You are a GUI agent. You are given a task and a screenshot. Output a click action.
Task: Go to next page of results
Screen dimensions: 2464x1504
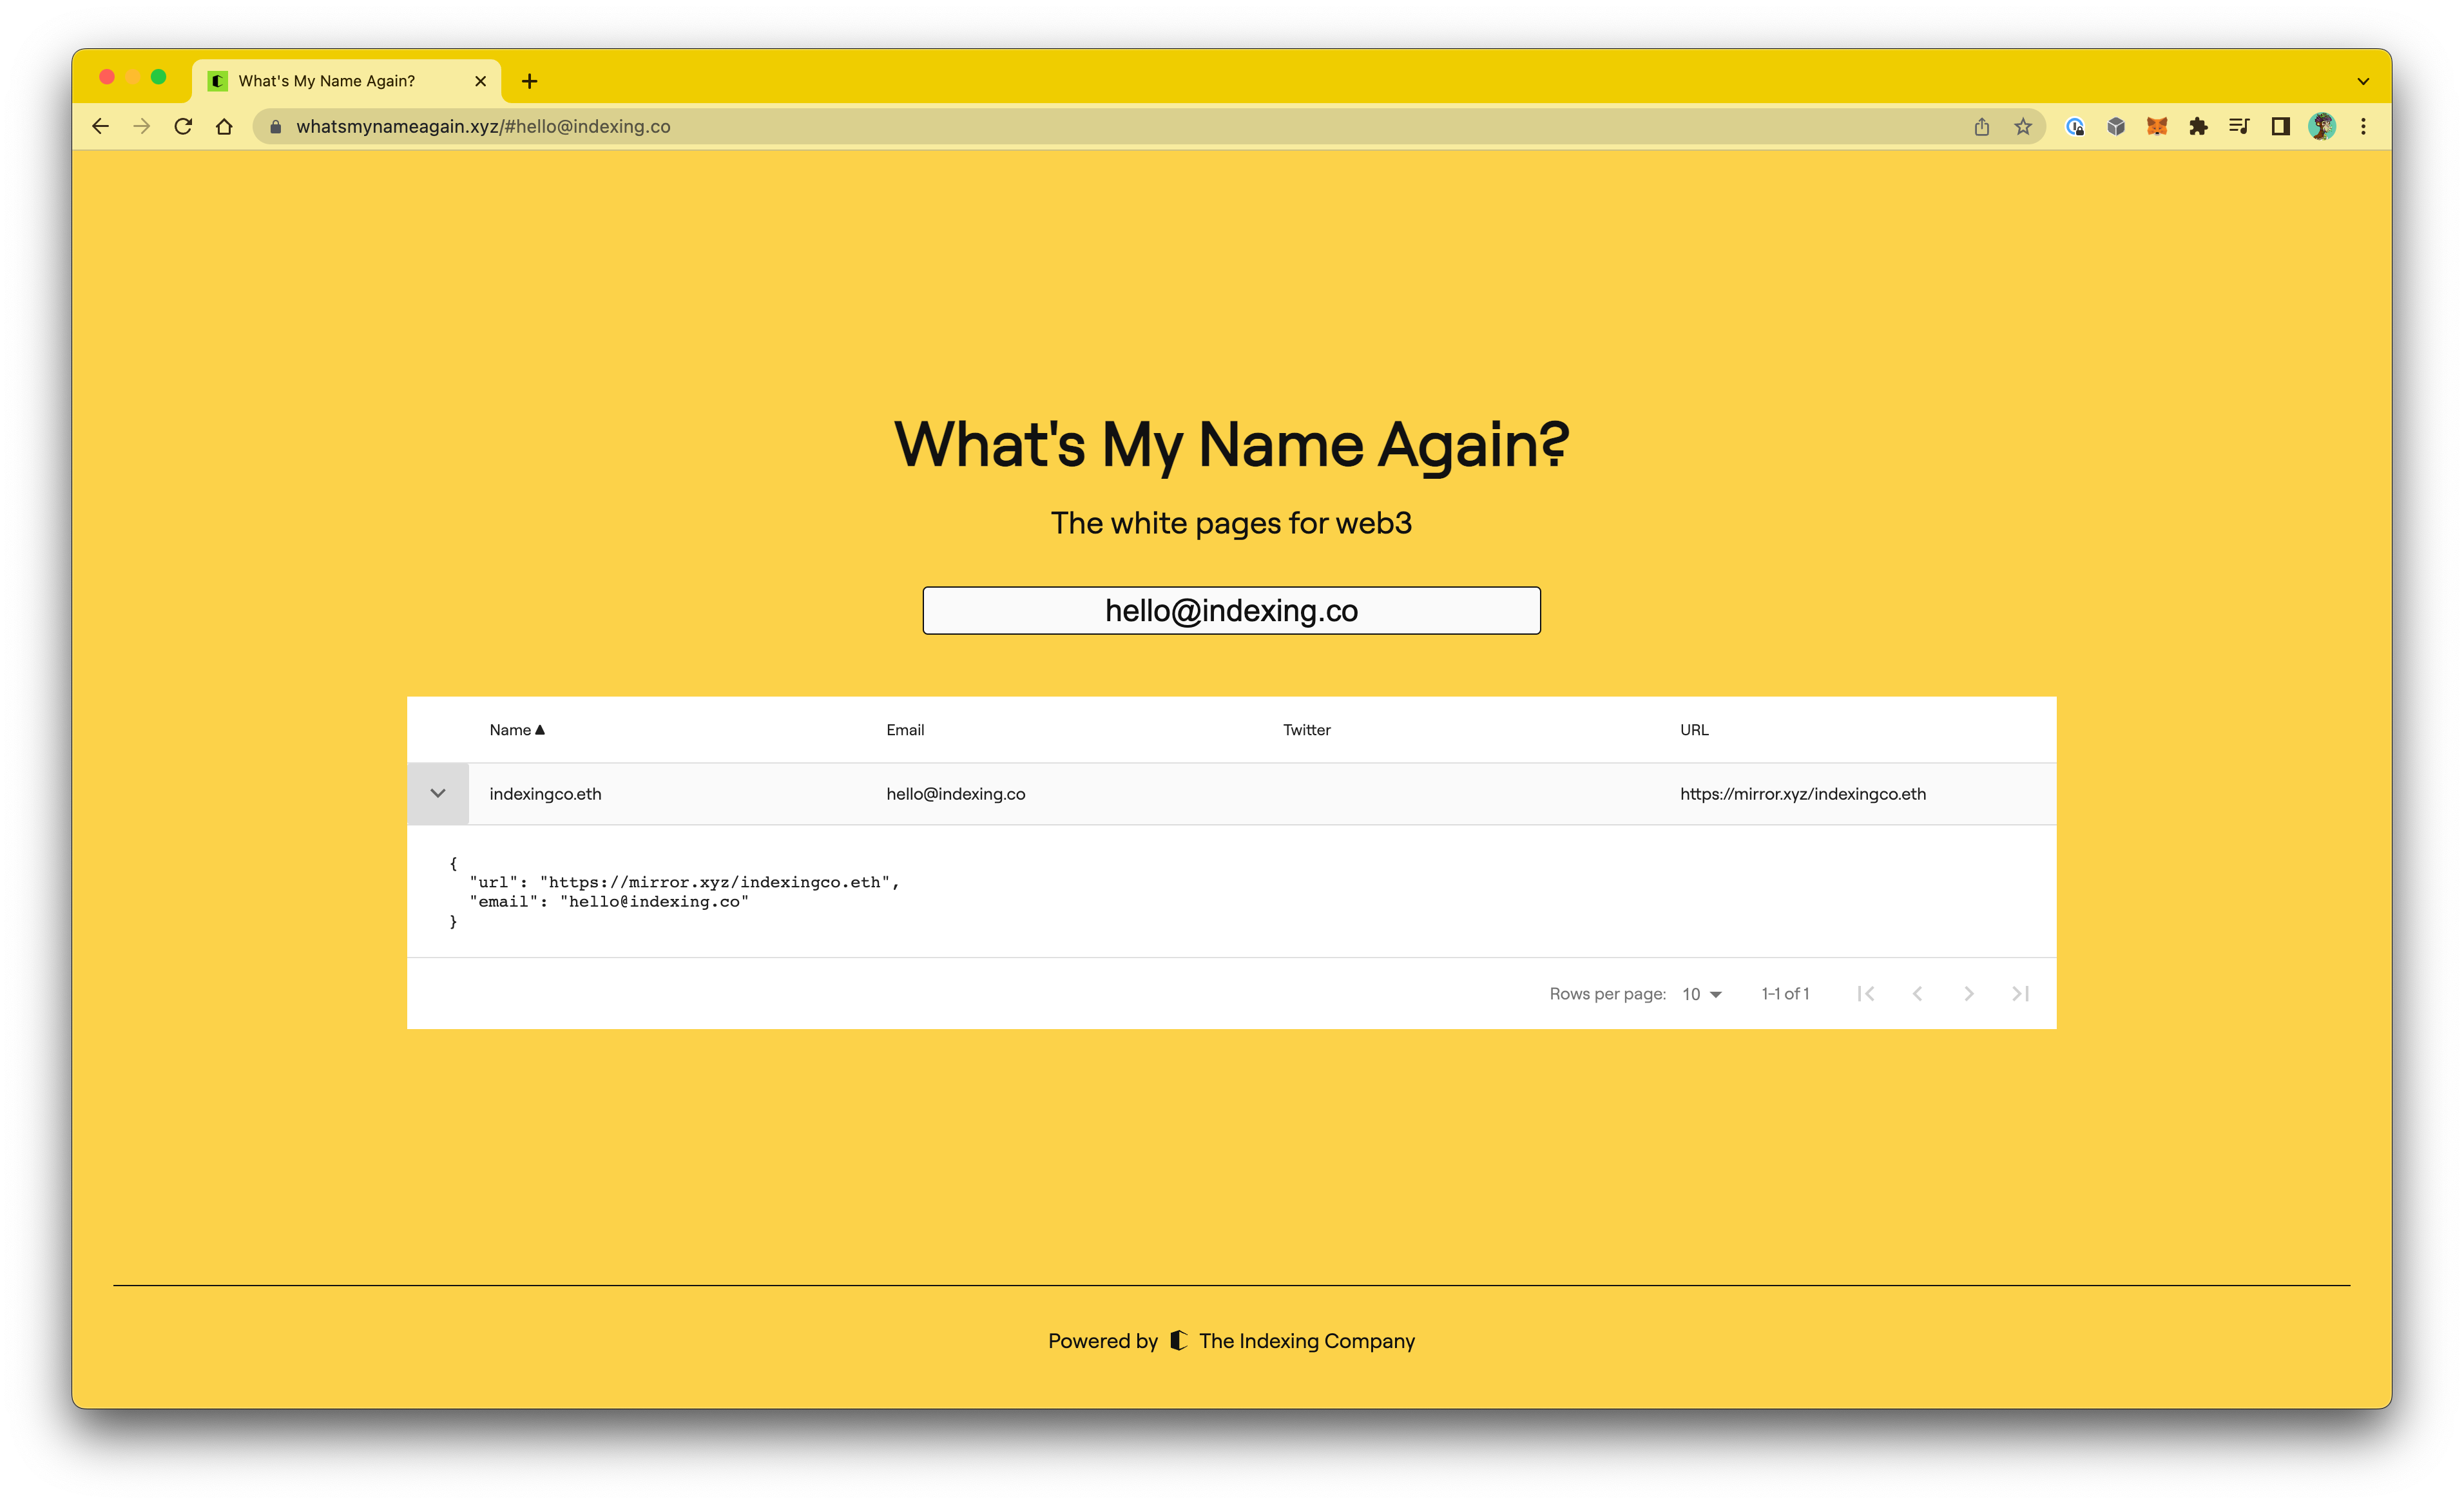[1969, 993]
